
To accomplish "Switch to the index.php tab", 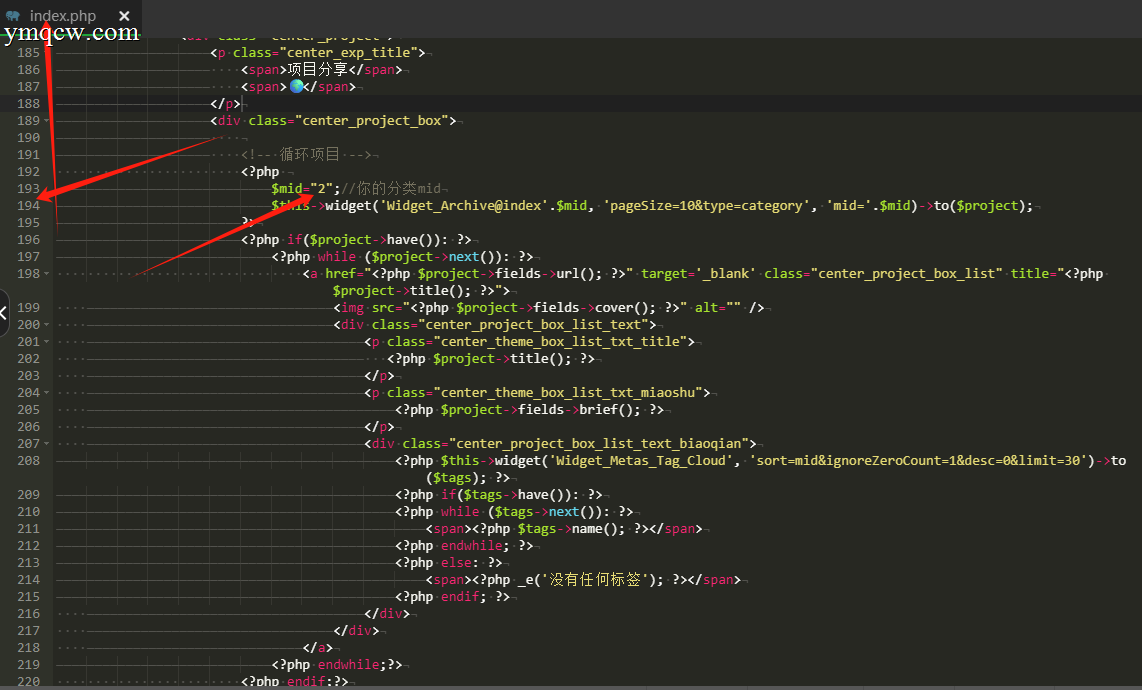I will 63,15.
